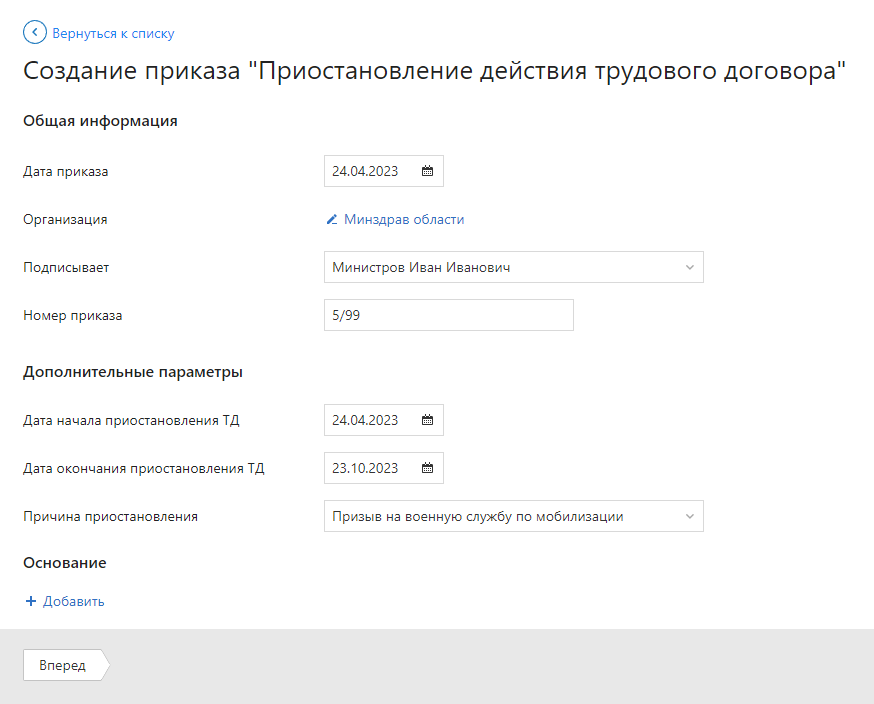Focus the Номер приказа field containing 5/99
Screen dimensions: 874x704
448,315
